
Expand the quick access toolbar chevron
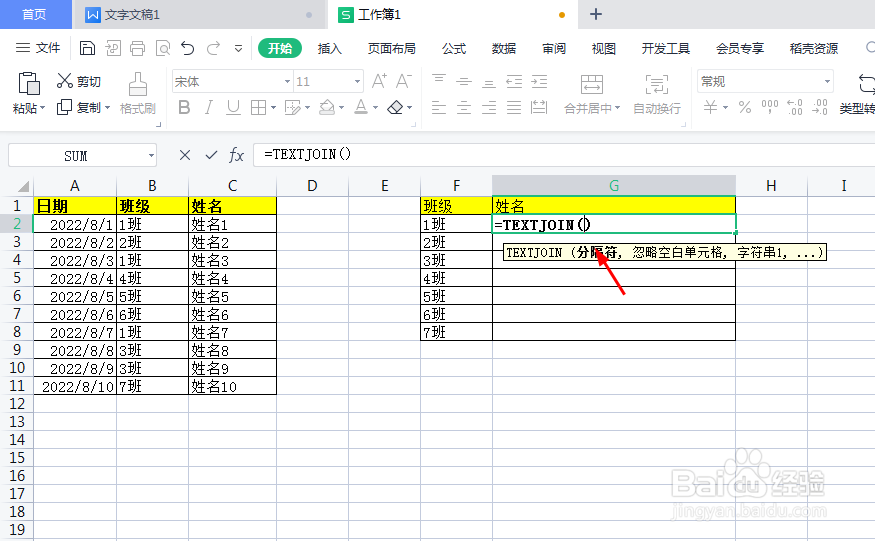[238, 49]
